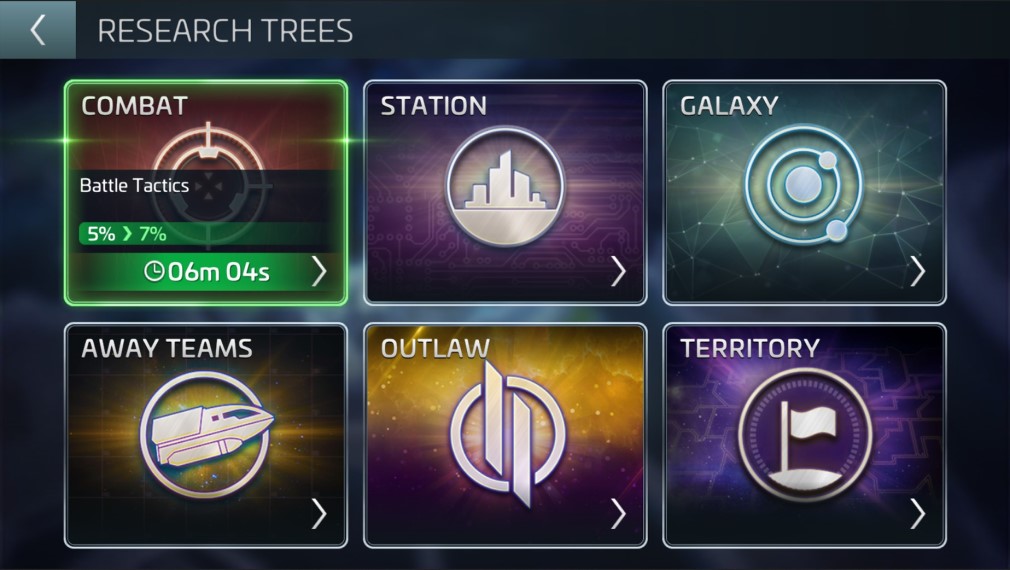This screenshot has width=1010, height=570.
Task: Choose the Outlaw emblem icon
Action: pyautogui.click(x=508, y=435)
